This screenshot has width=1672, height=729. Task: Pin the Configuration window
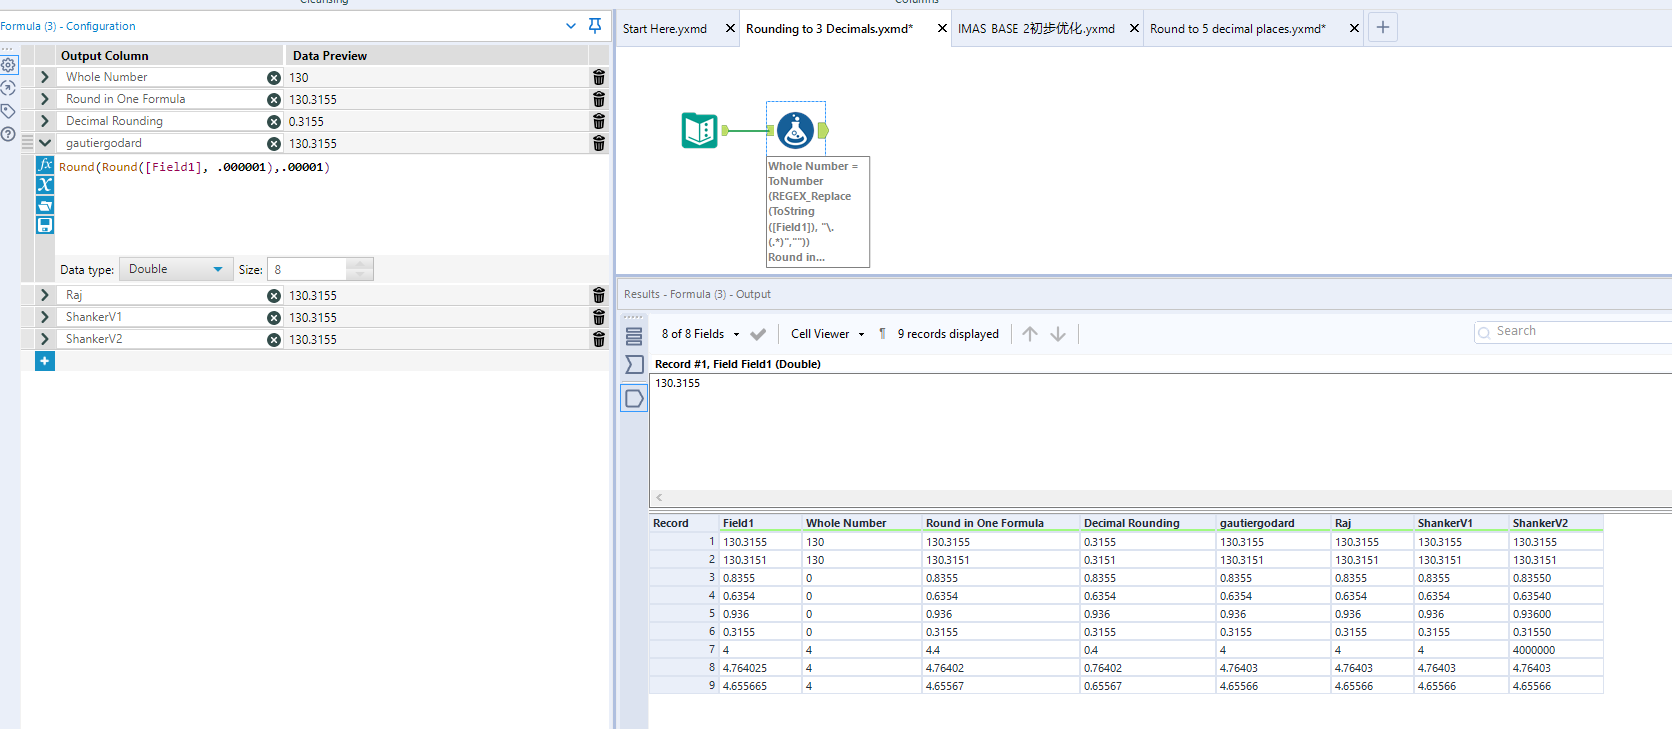[595, 26]
